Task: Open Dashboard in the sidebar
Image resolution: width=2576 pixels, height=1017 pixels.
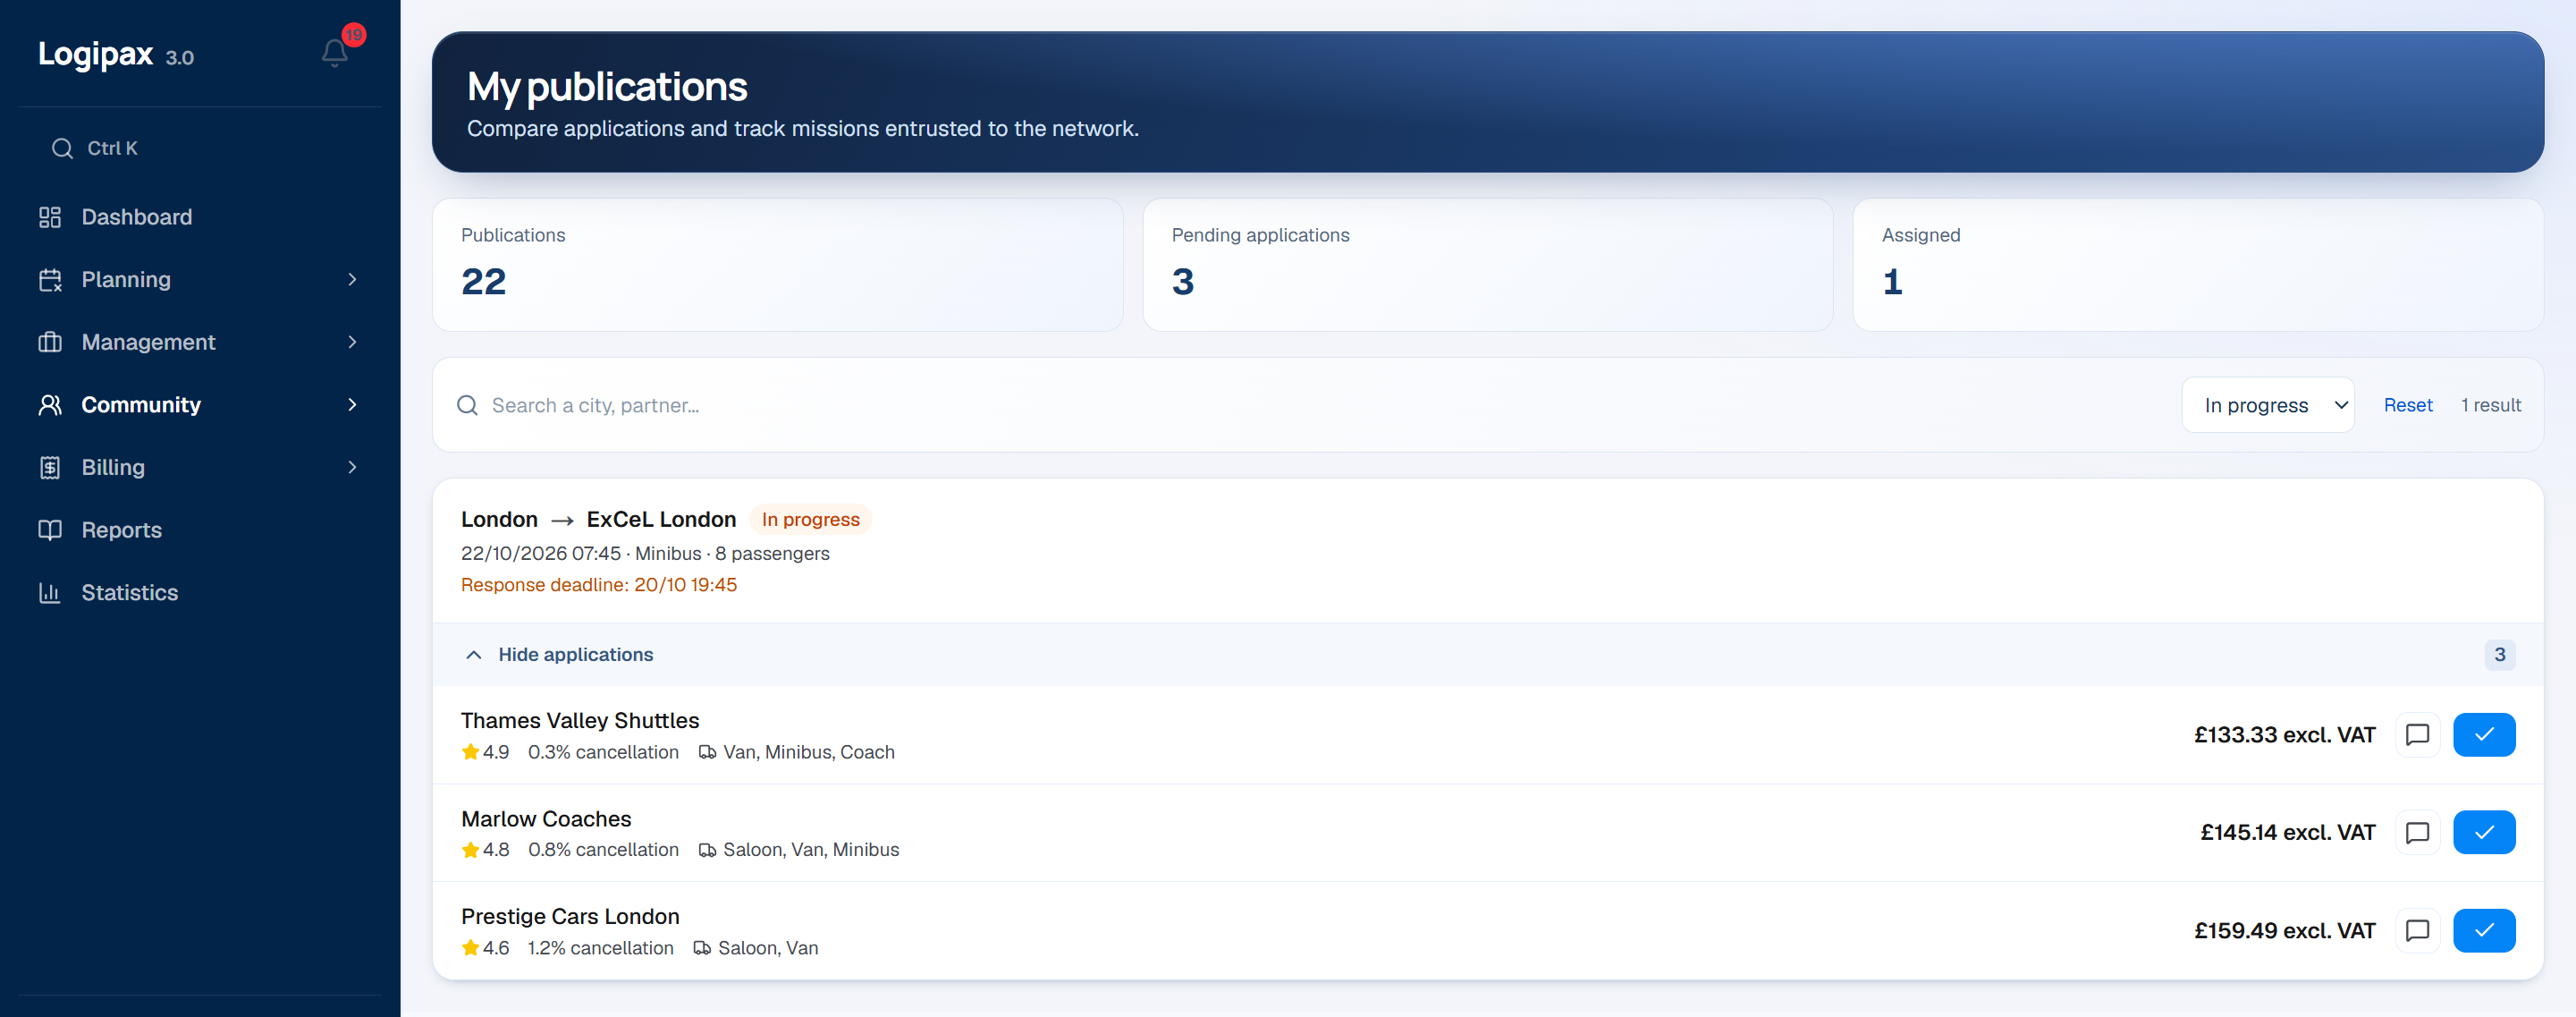Action: [x=200, y=217]
